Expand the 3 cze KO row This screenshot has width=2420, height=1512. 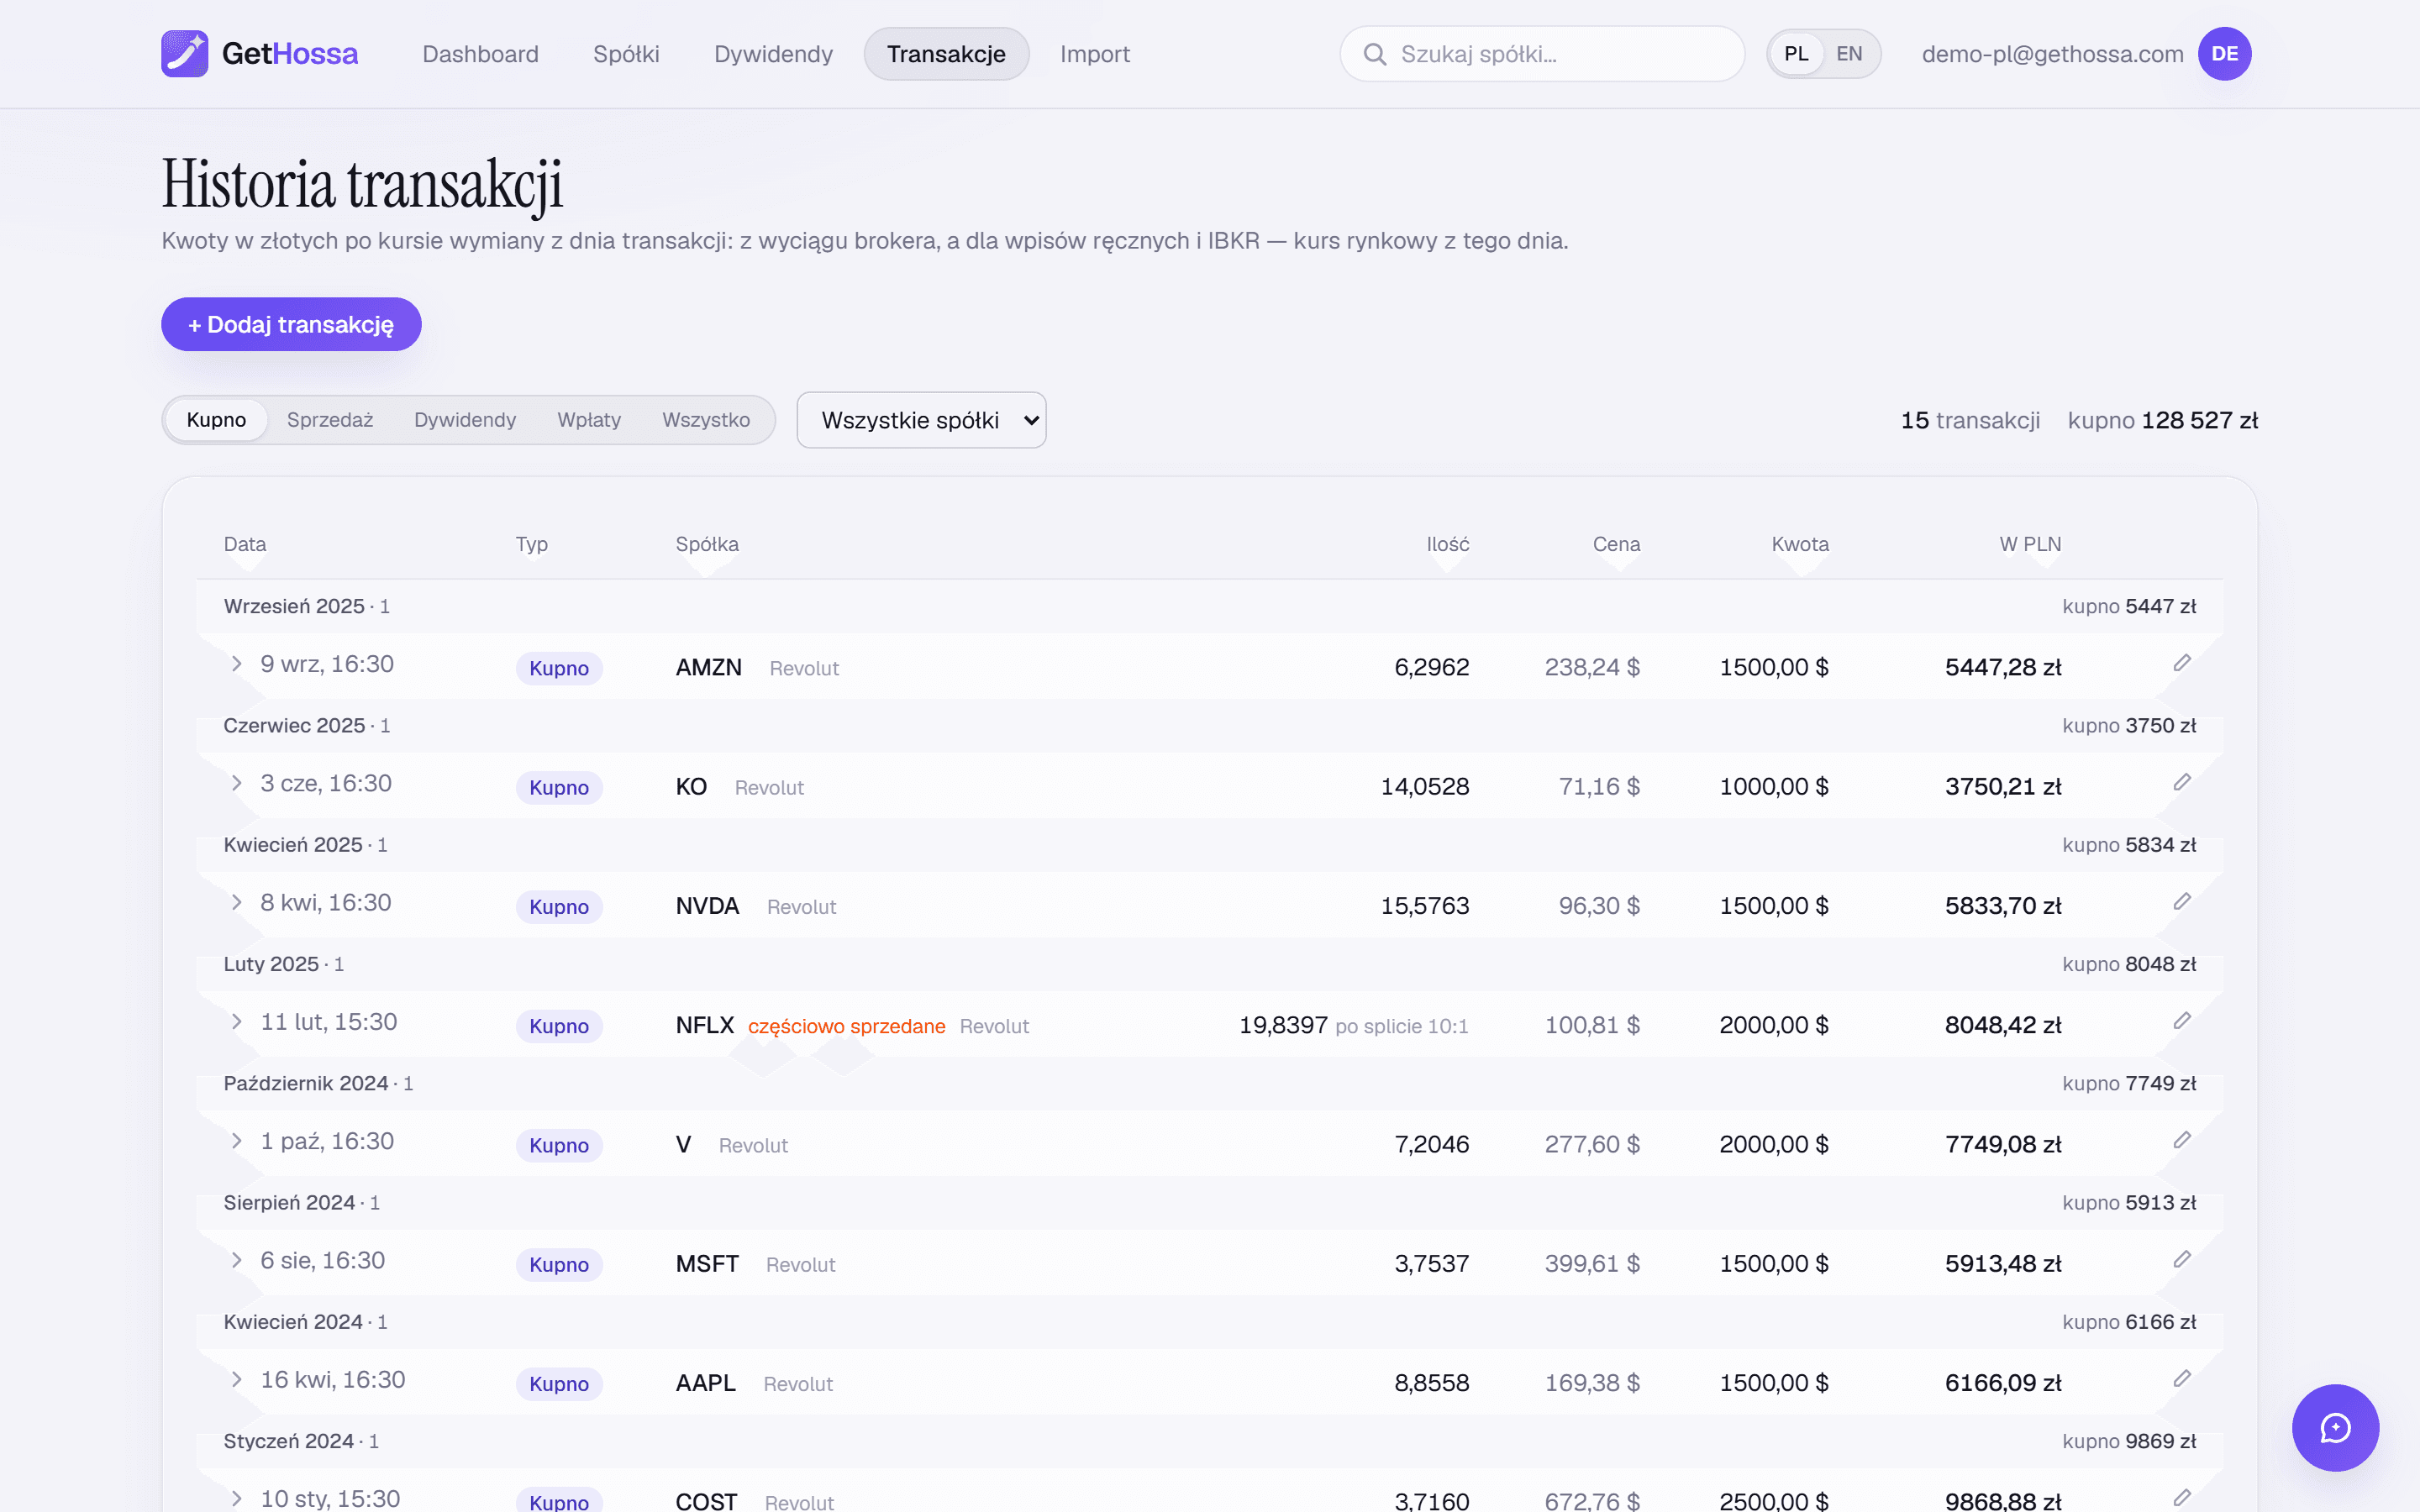[x=237, y=783]
